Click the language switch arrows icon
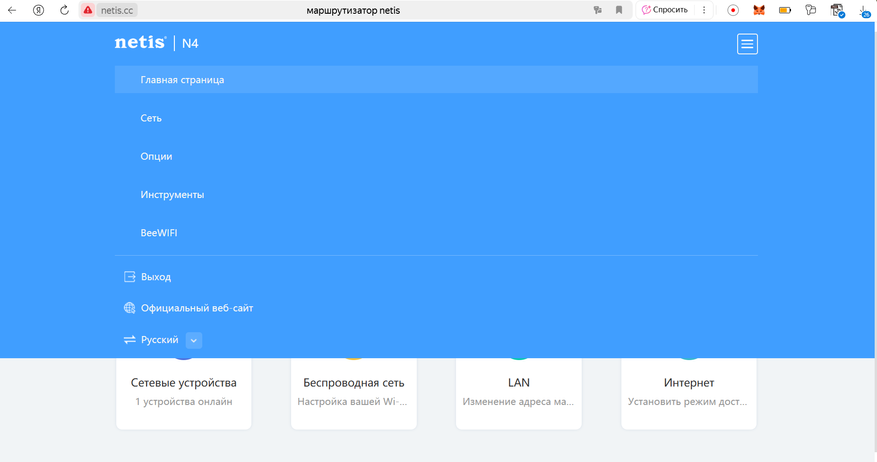 (x=129, y=340)
